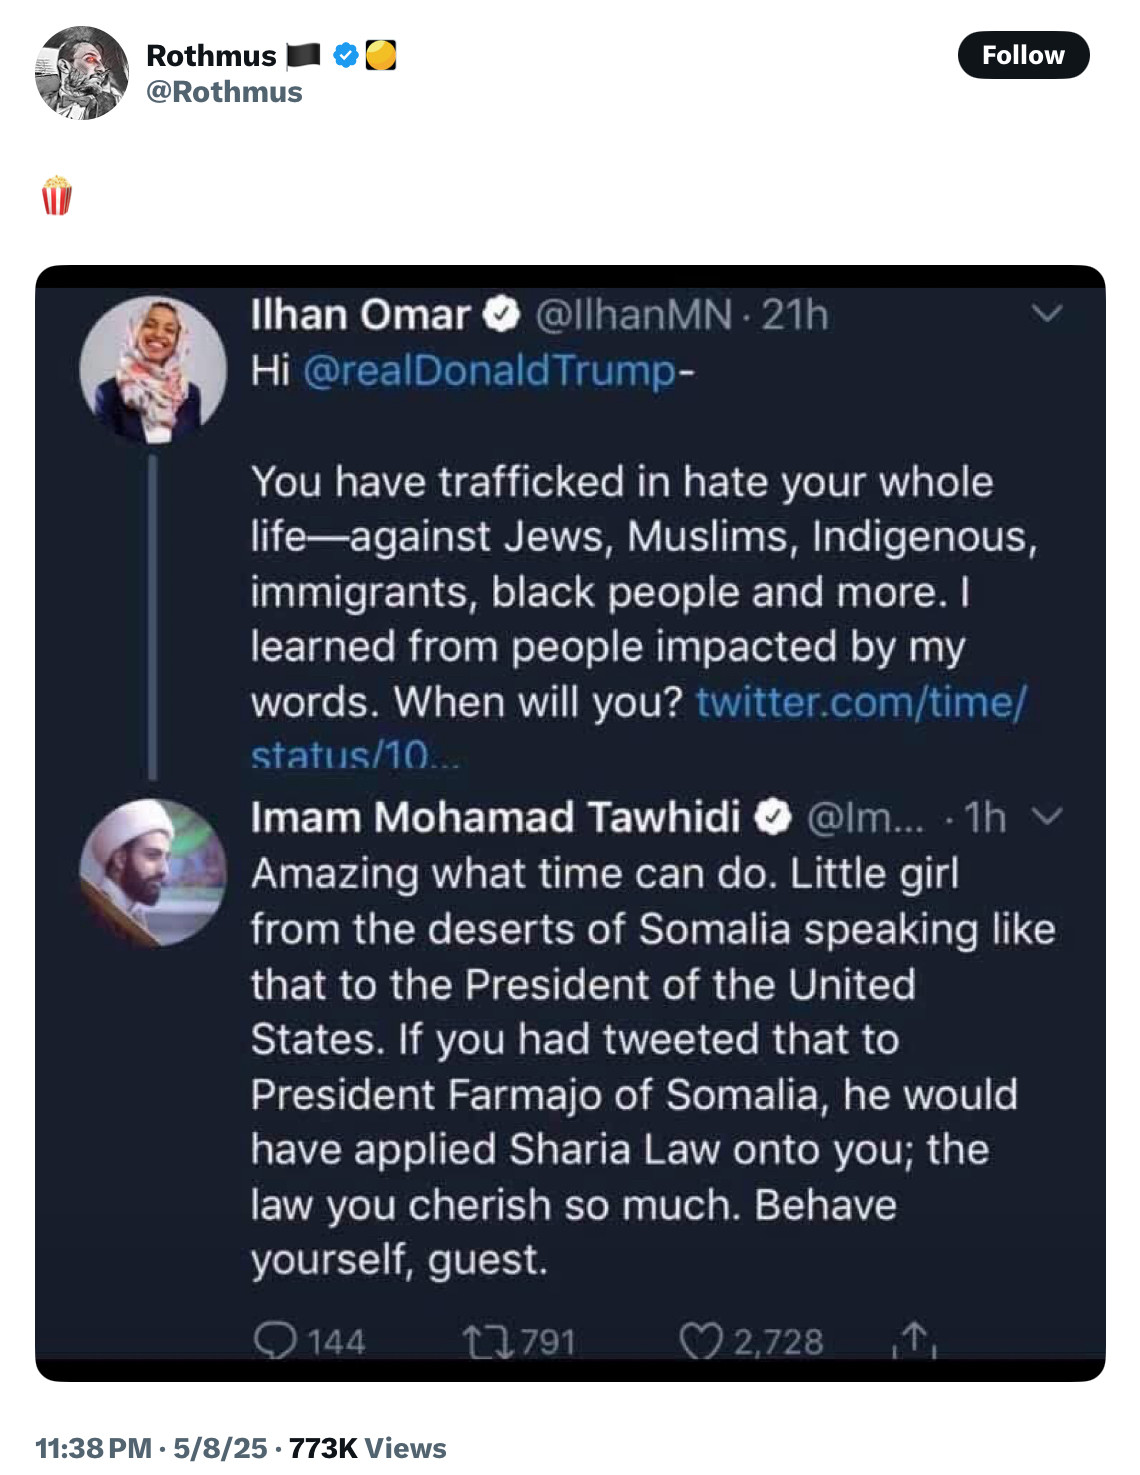The height and width of the screenshot is (1475, 1140).
Task: Click the @realDonaldTrump mention
Action: [489, 371]
